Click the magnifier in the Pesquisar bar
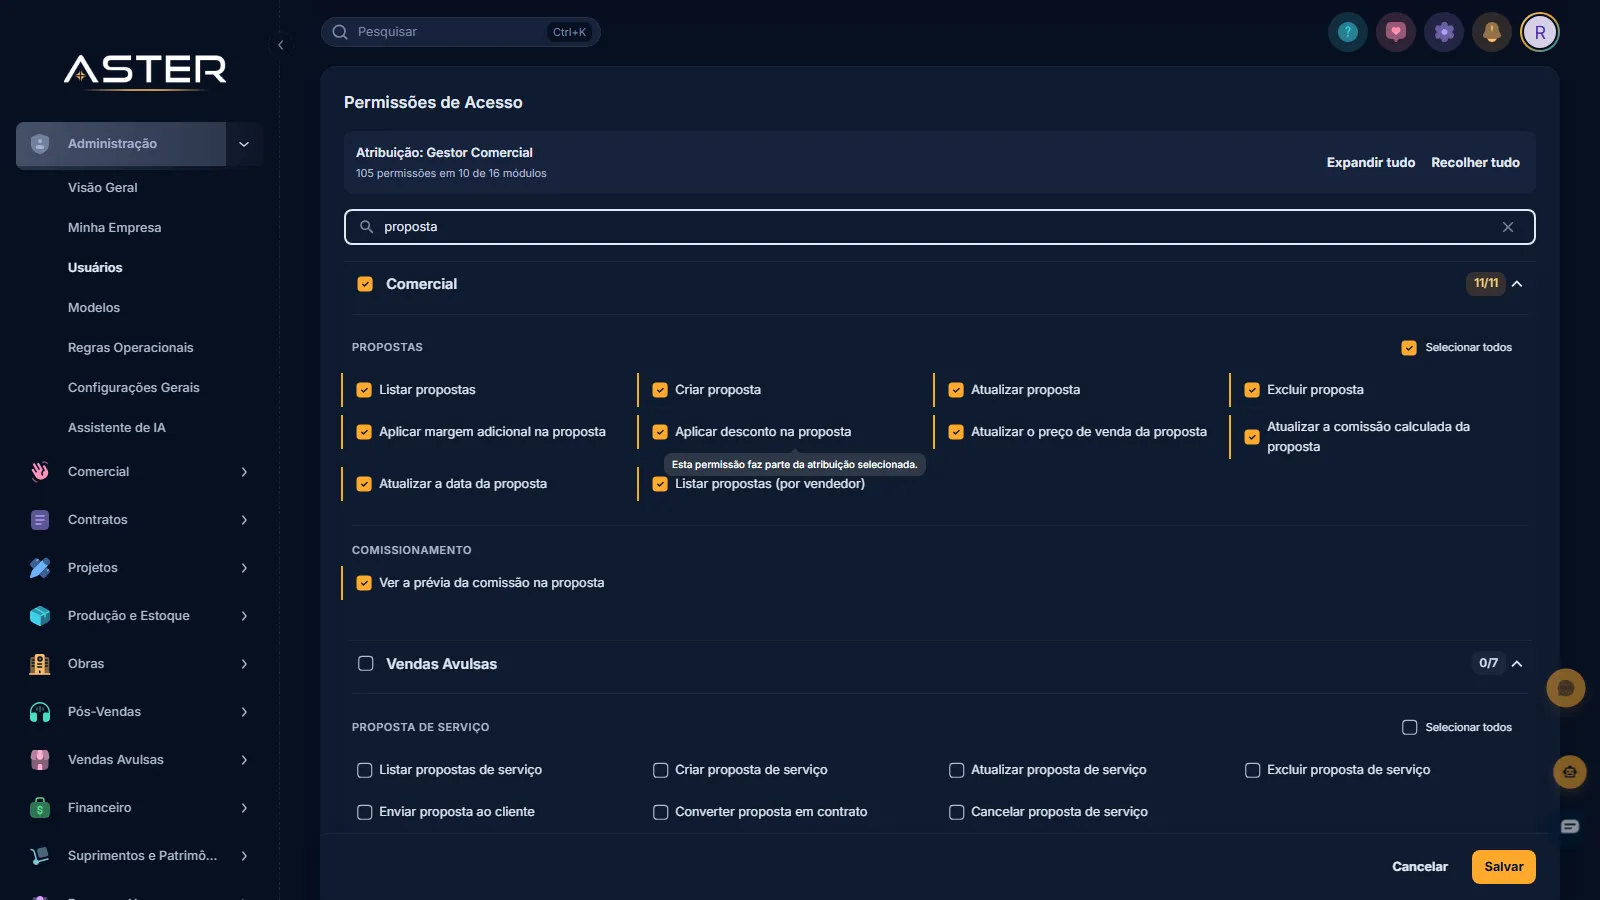This screenshot has height=900, width=1600. (340, 32)
